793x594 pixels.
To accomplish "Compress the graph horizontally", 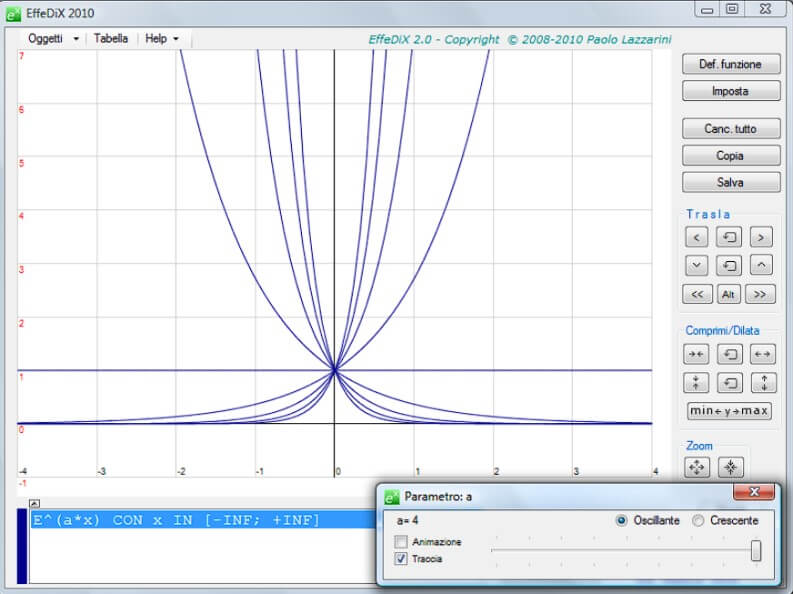I will click(697, 354).
